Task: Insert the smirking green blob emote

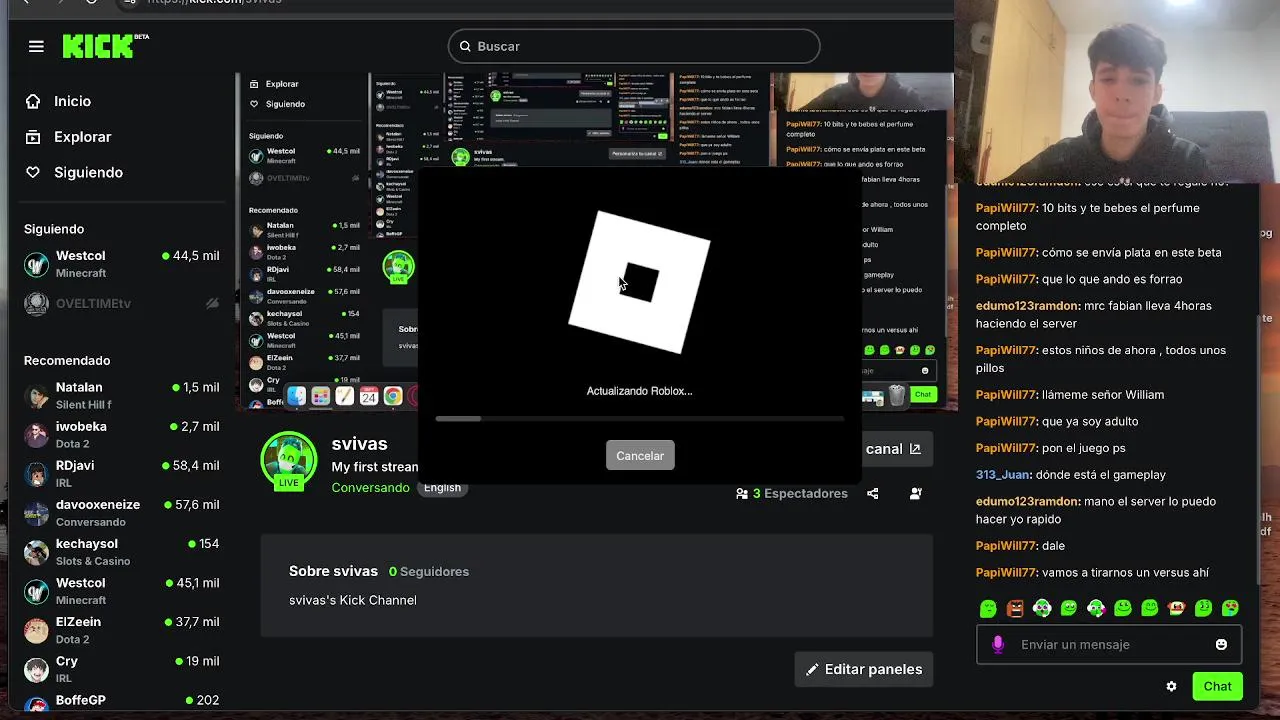Action: [1204, 608]
